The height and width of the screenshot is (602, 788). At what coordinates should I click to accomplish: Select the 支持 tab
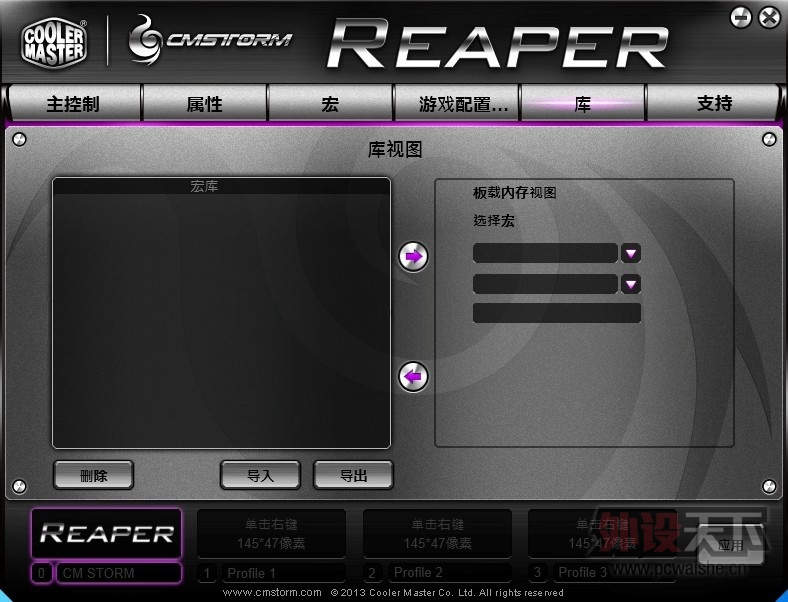tap(714, 104)
